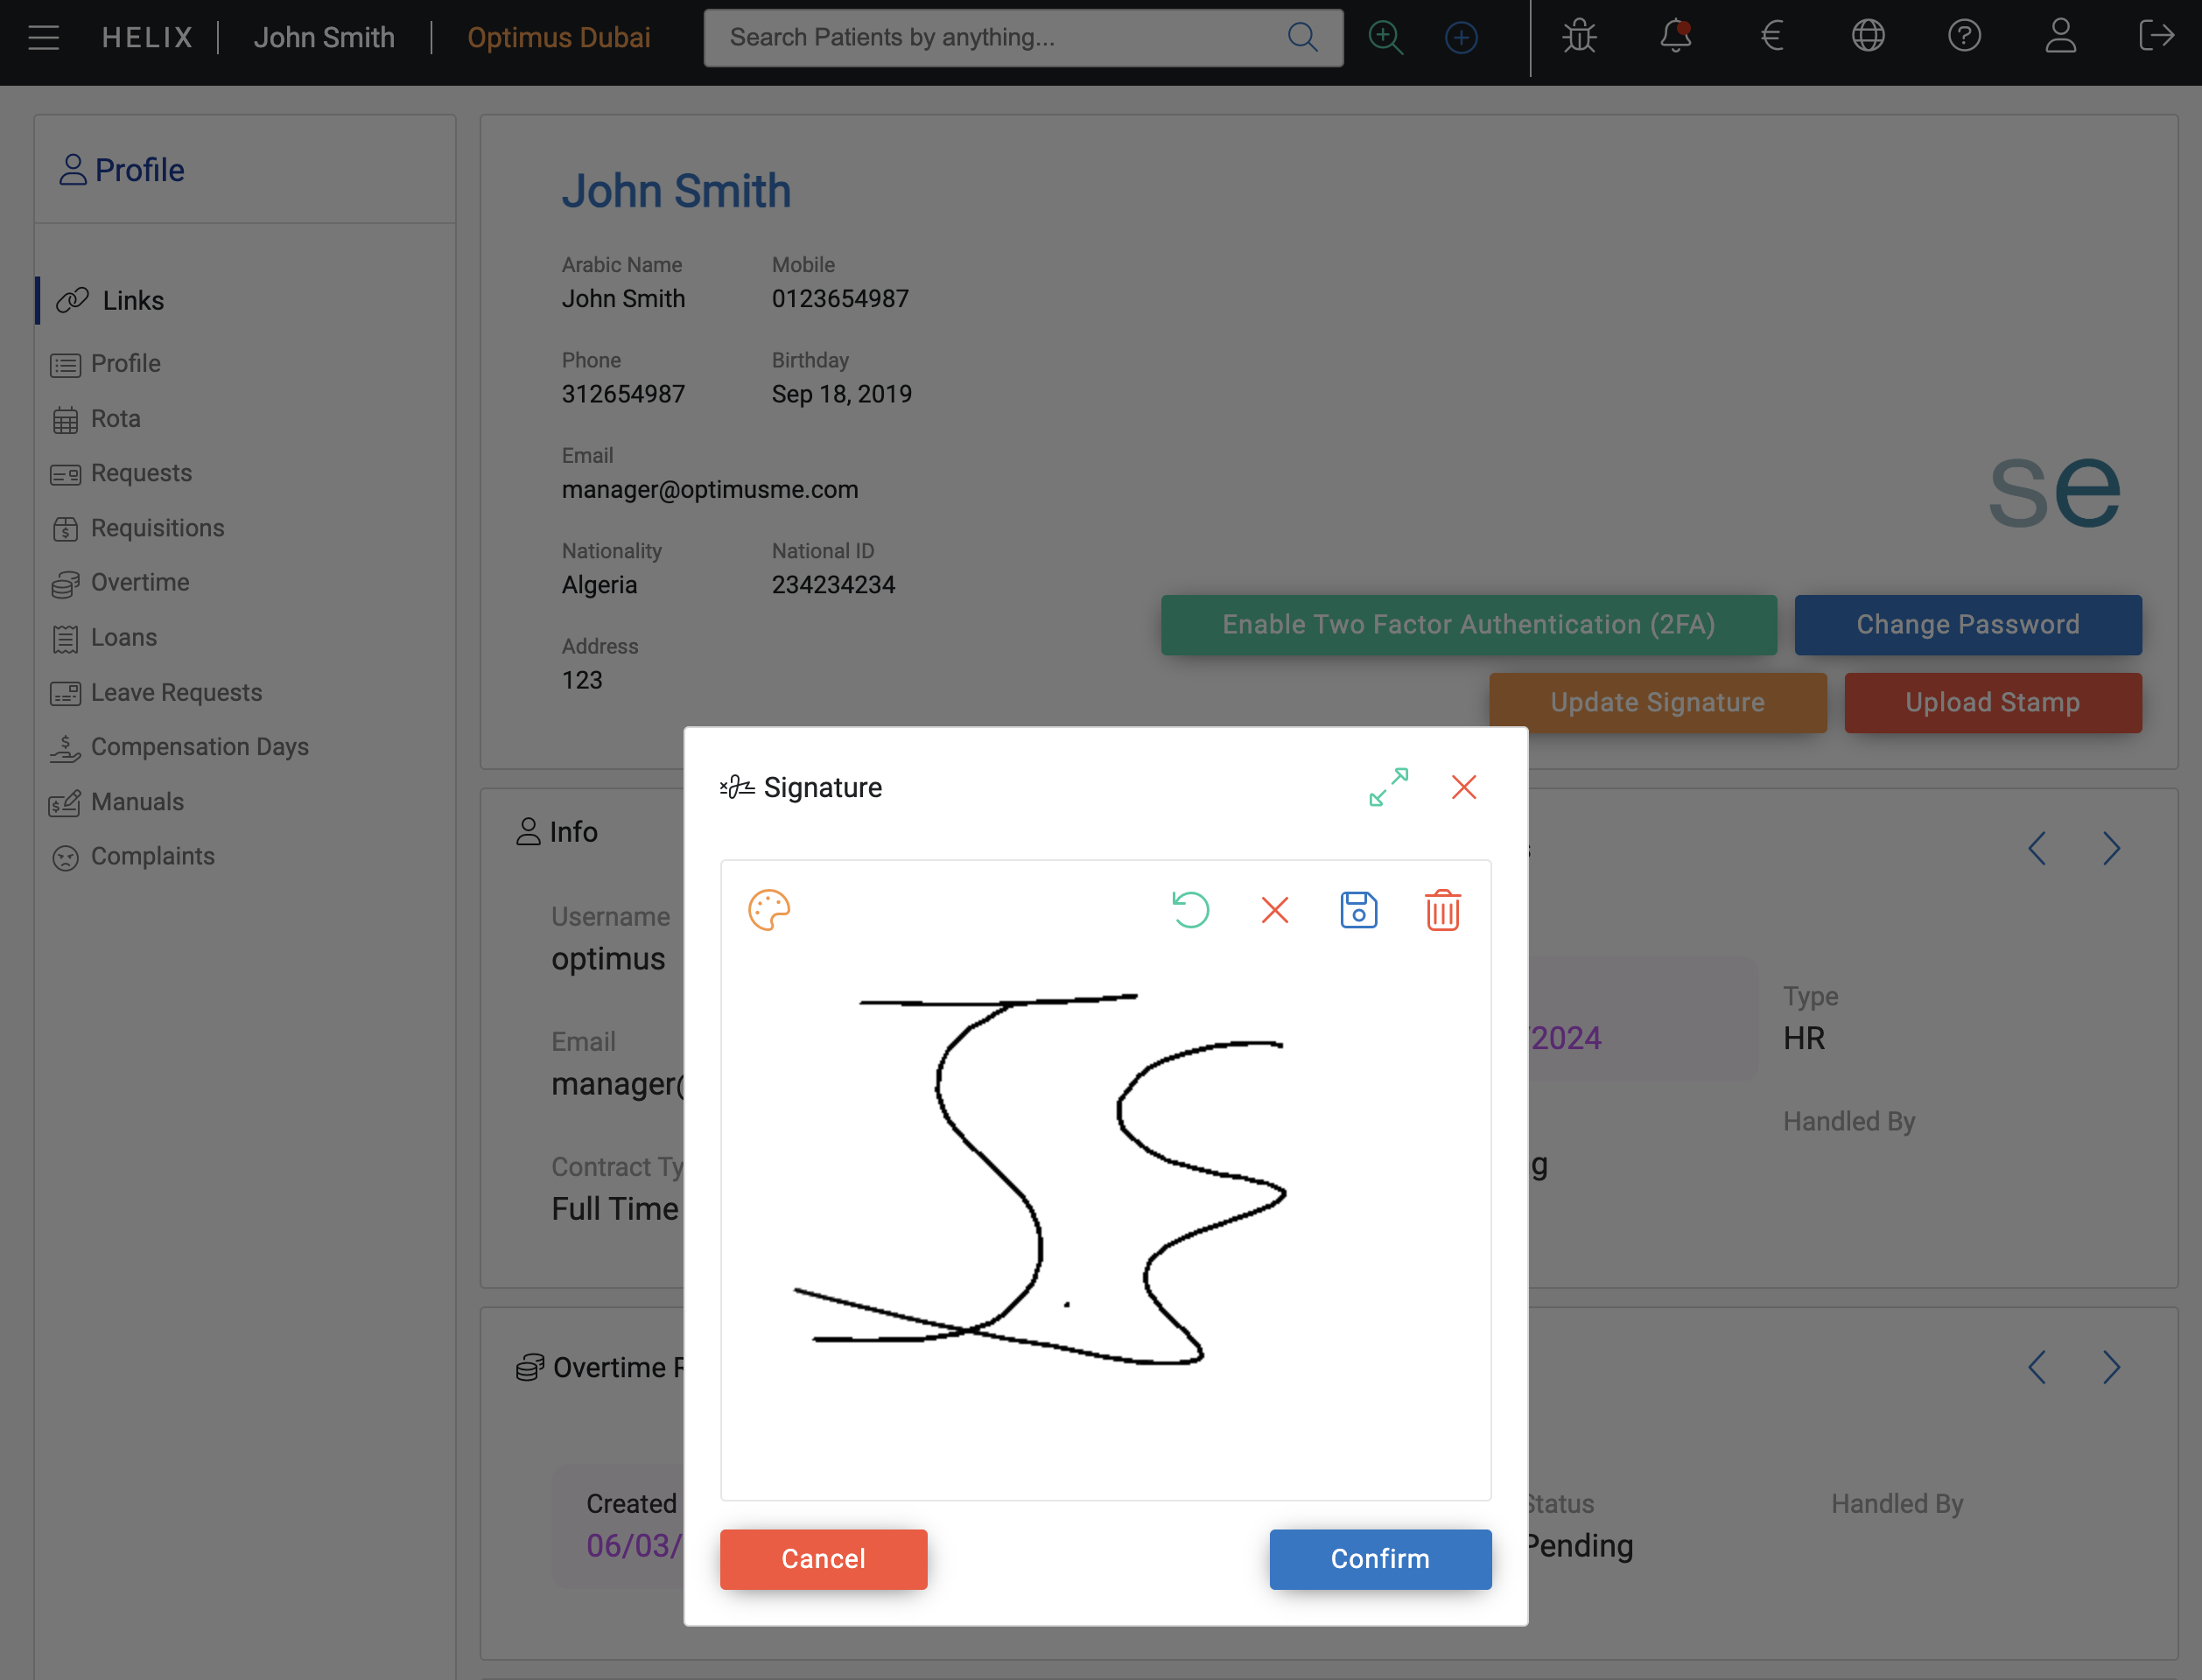The width and height of the screenshot is (2202, 1680).
Task: Select Rota in the sidebar
Action: tap(115, 418)
